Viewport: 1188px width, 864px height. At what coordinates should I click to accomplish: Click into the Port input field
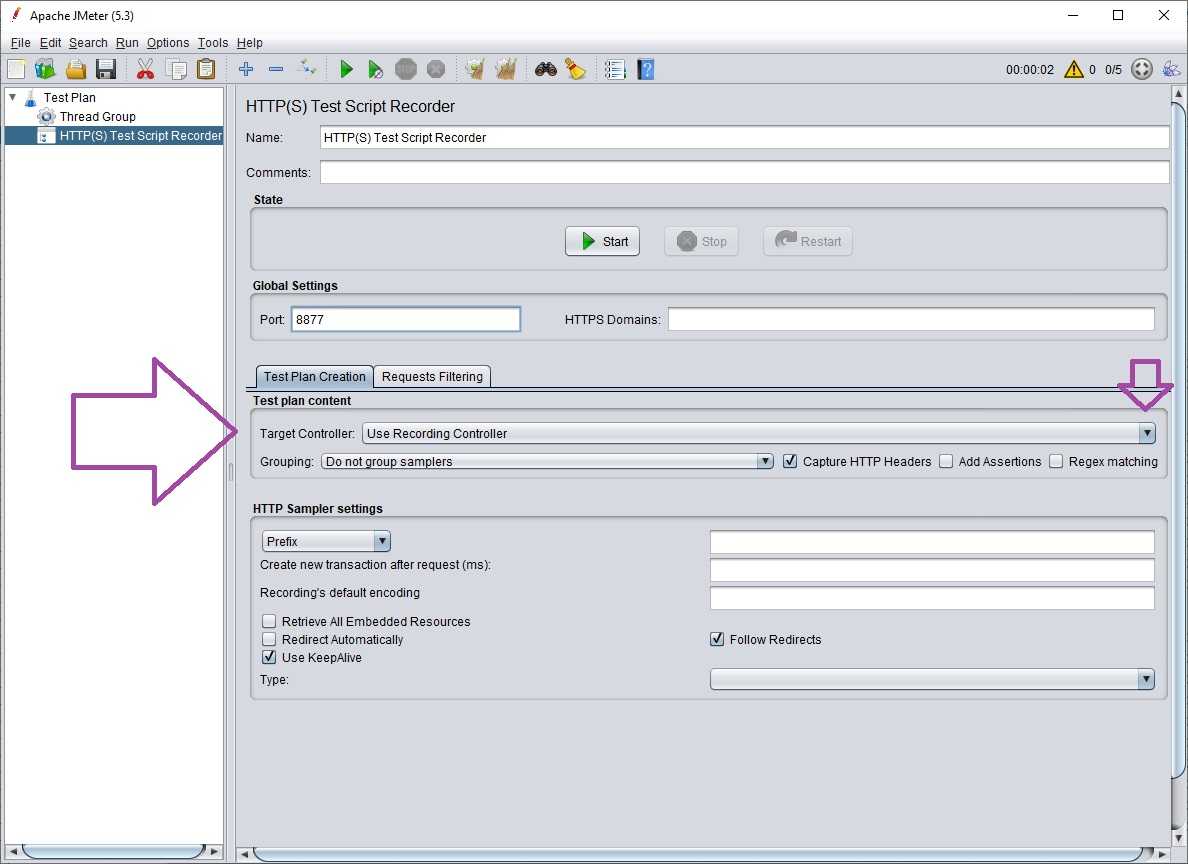pos(405,319)
